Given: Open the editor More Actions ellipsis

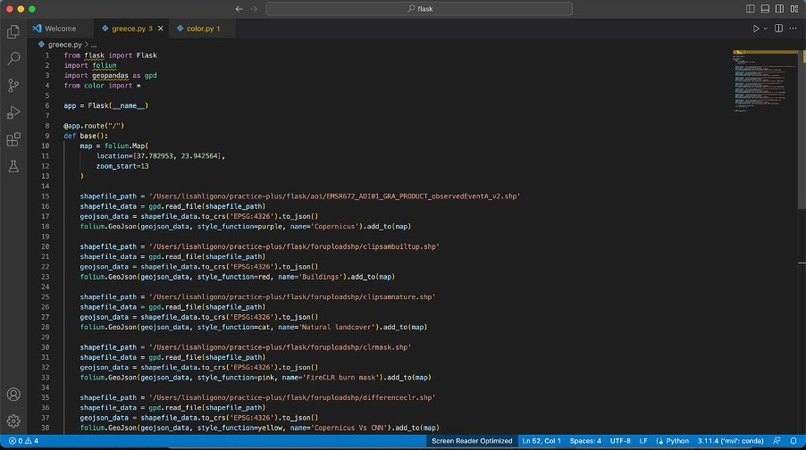Looking at the screenshot, I should click(793, 29).
